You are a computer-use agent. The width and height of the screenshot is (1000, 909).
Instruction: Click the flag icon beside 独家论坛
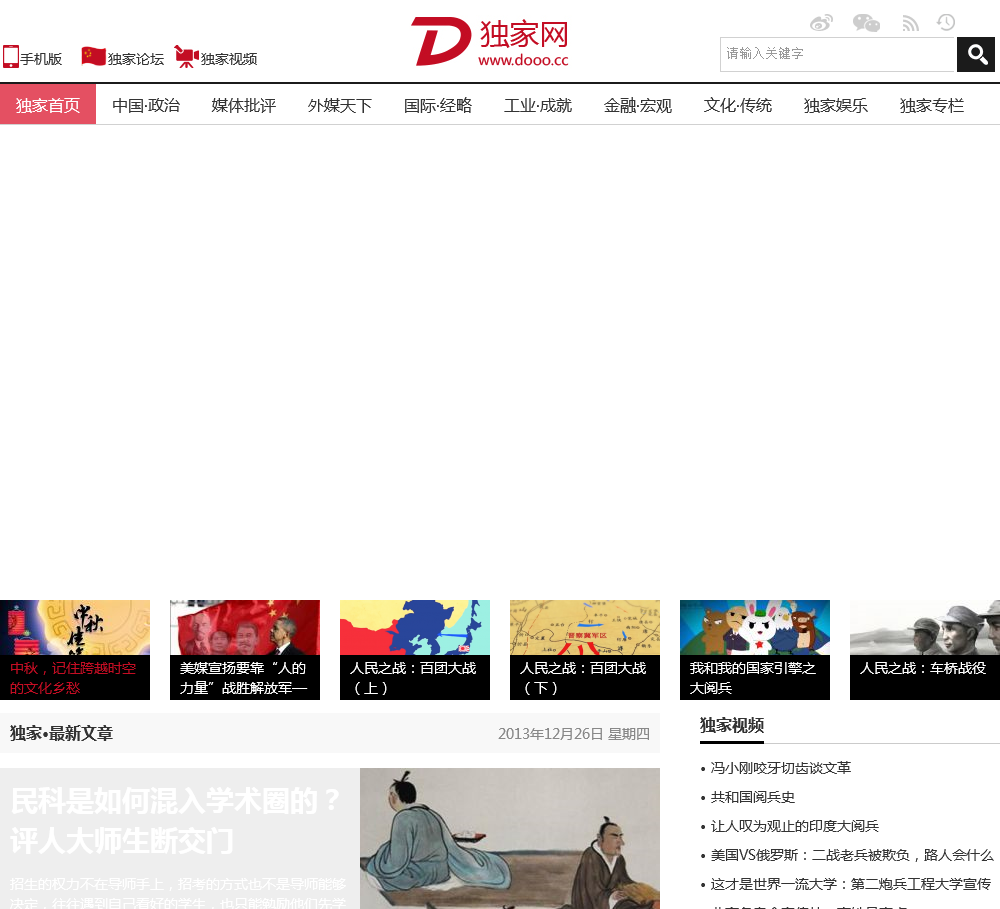coord(93,56)
